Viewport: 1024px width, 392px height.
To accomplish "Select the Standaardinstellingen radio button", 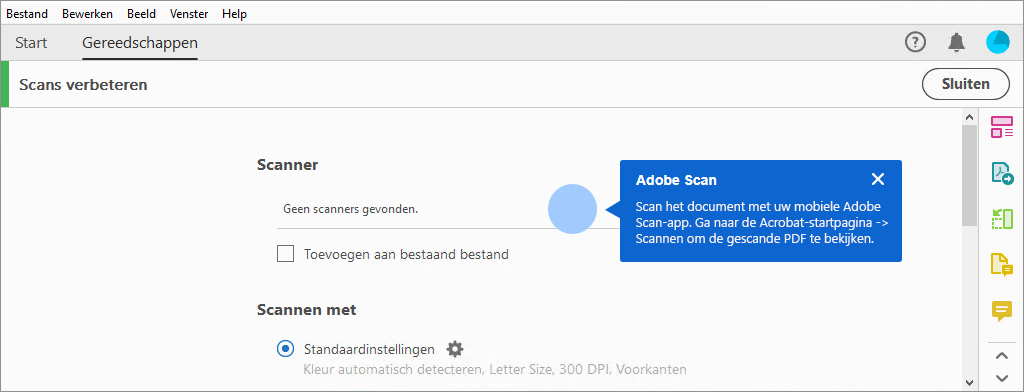I will [285, 349].
